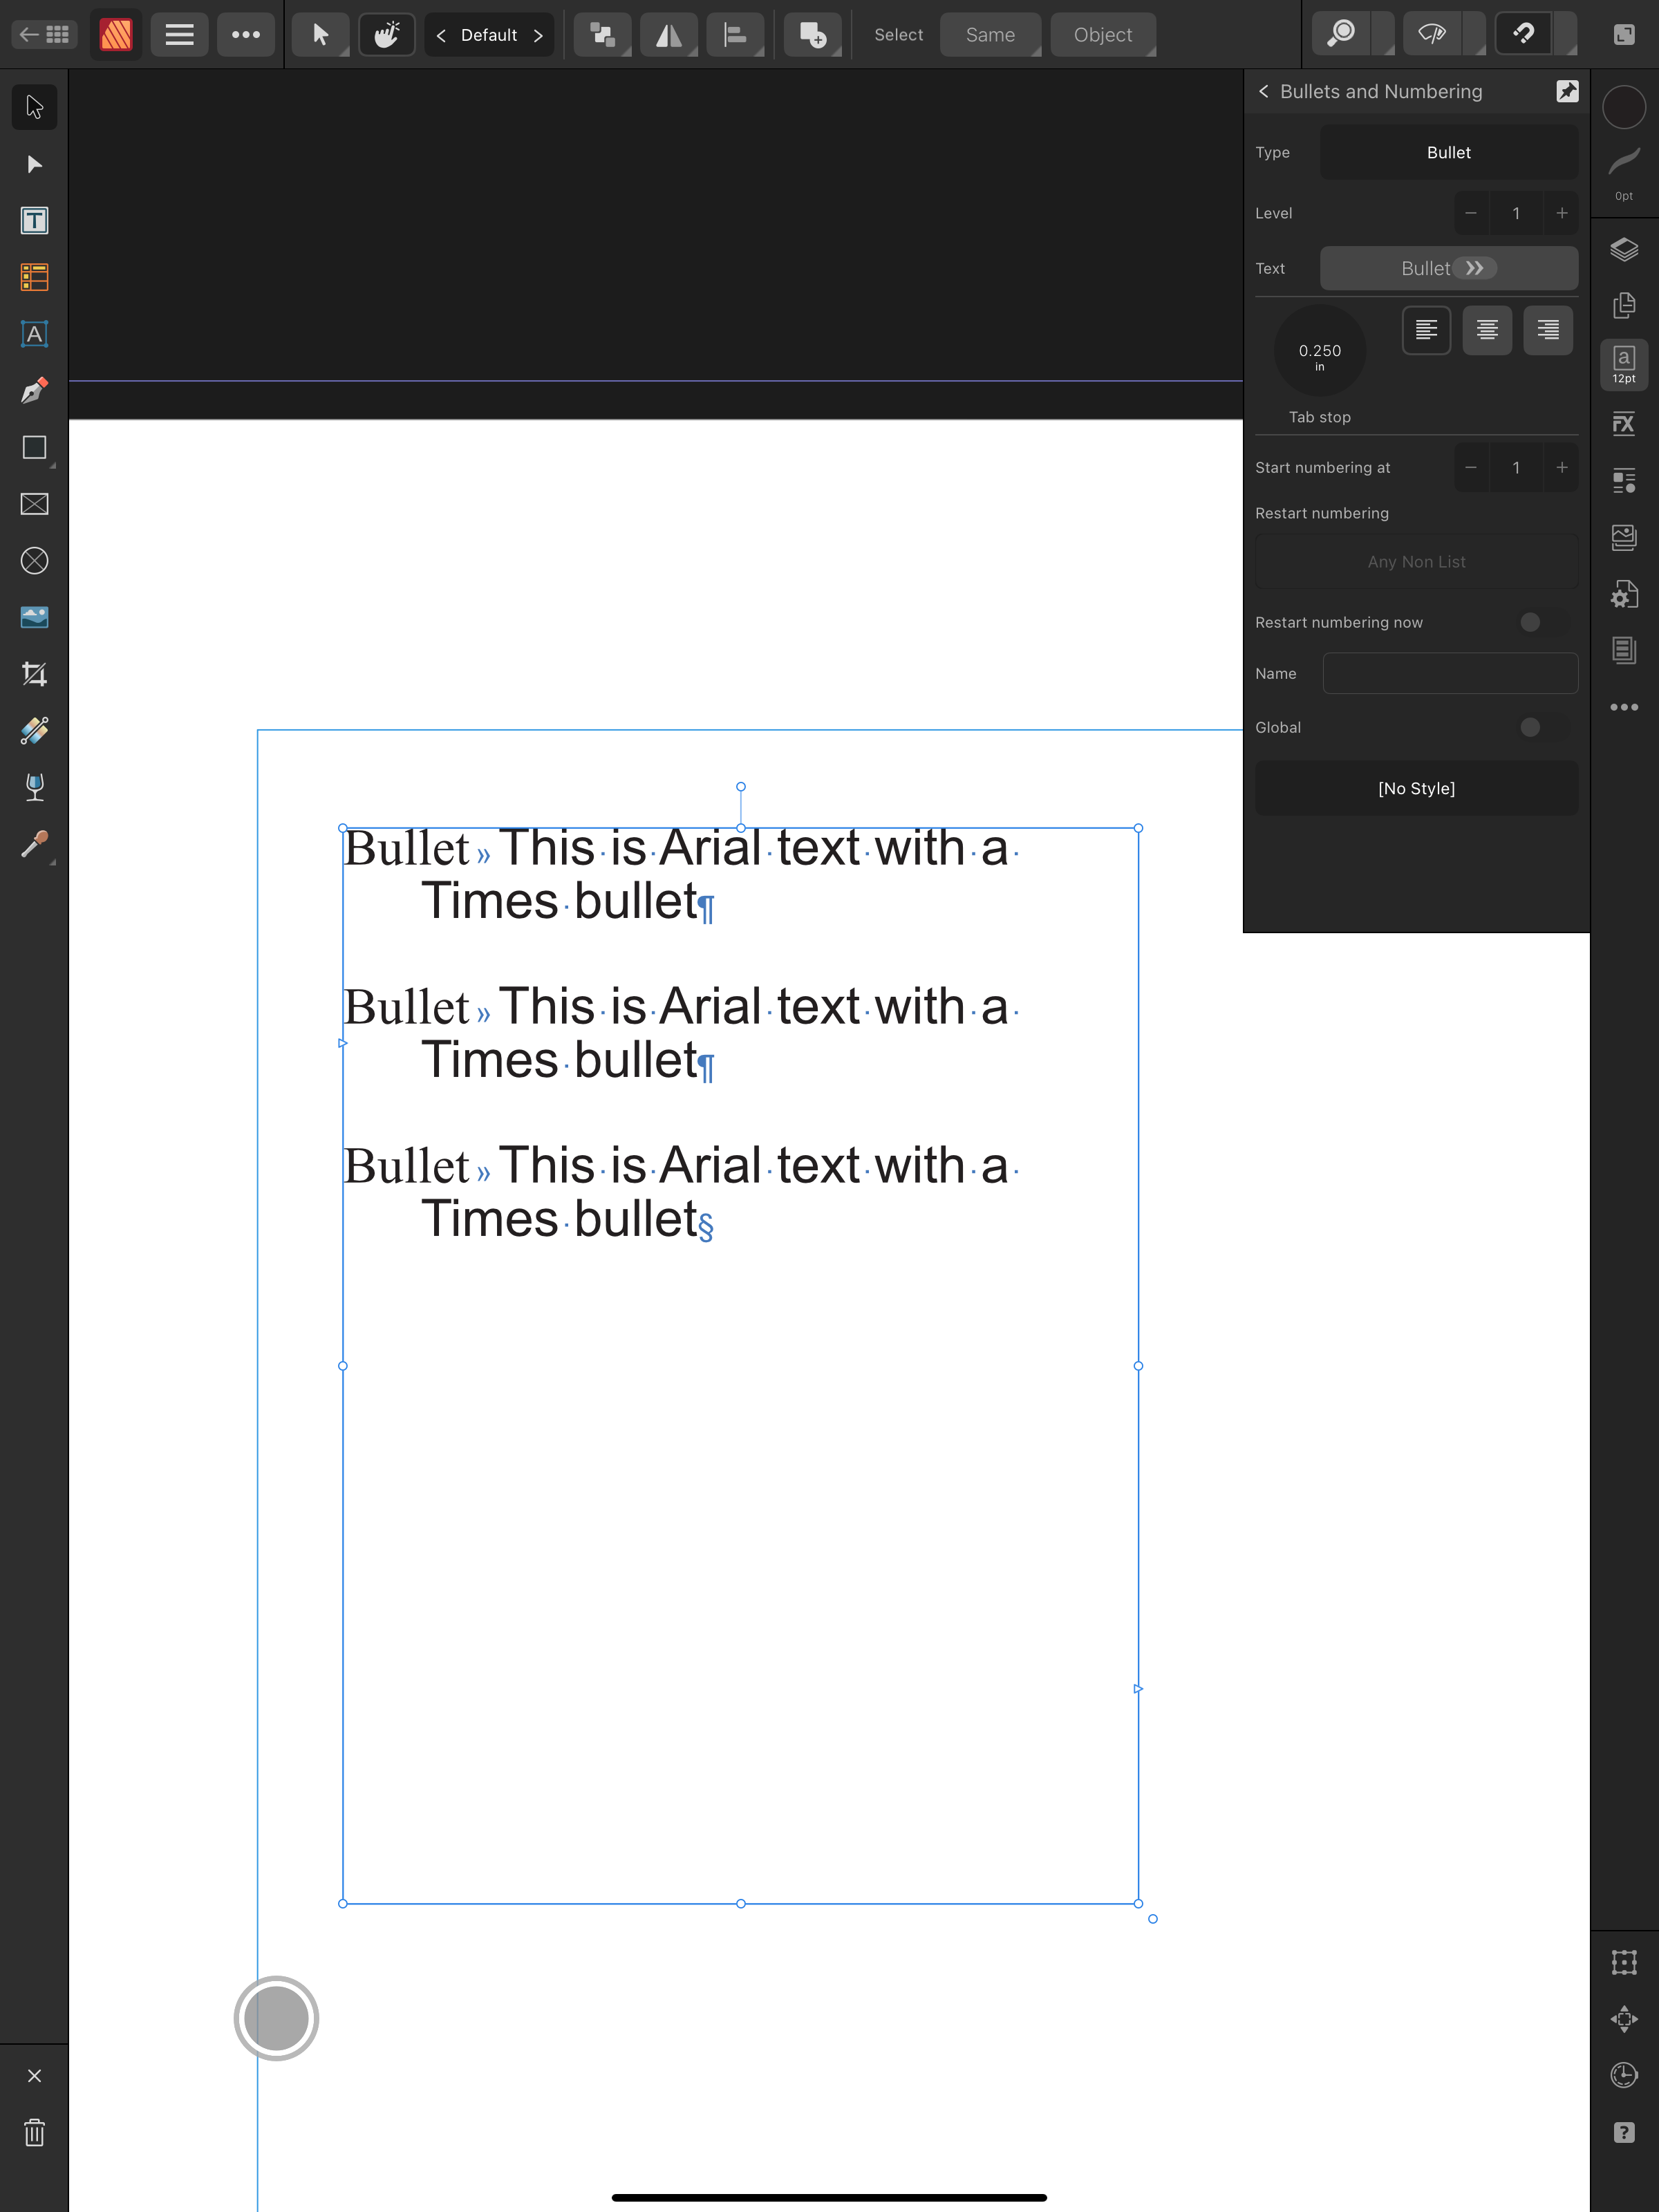Go back to documents gallery

point(44,35)
